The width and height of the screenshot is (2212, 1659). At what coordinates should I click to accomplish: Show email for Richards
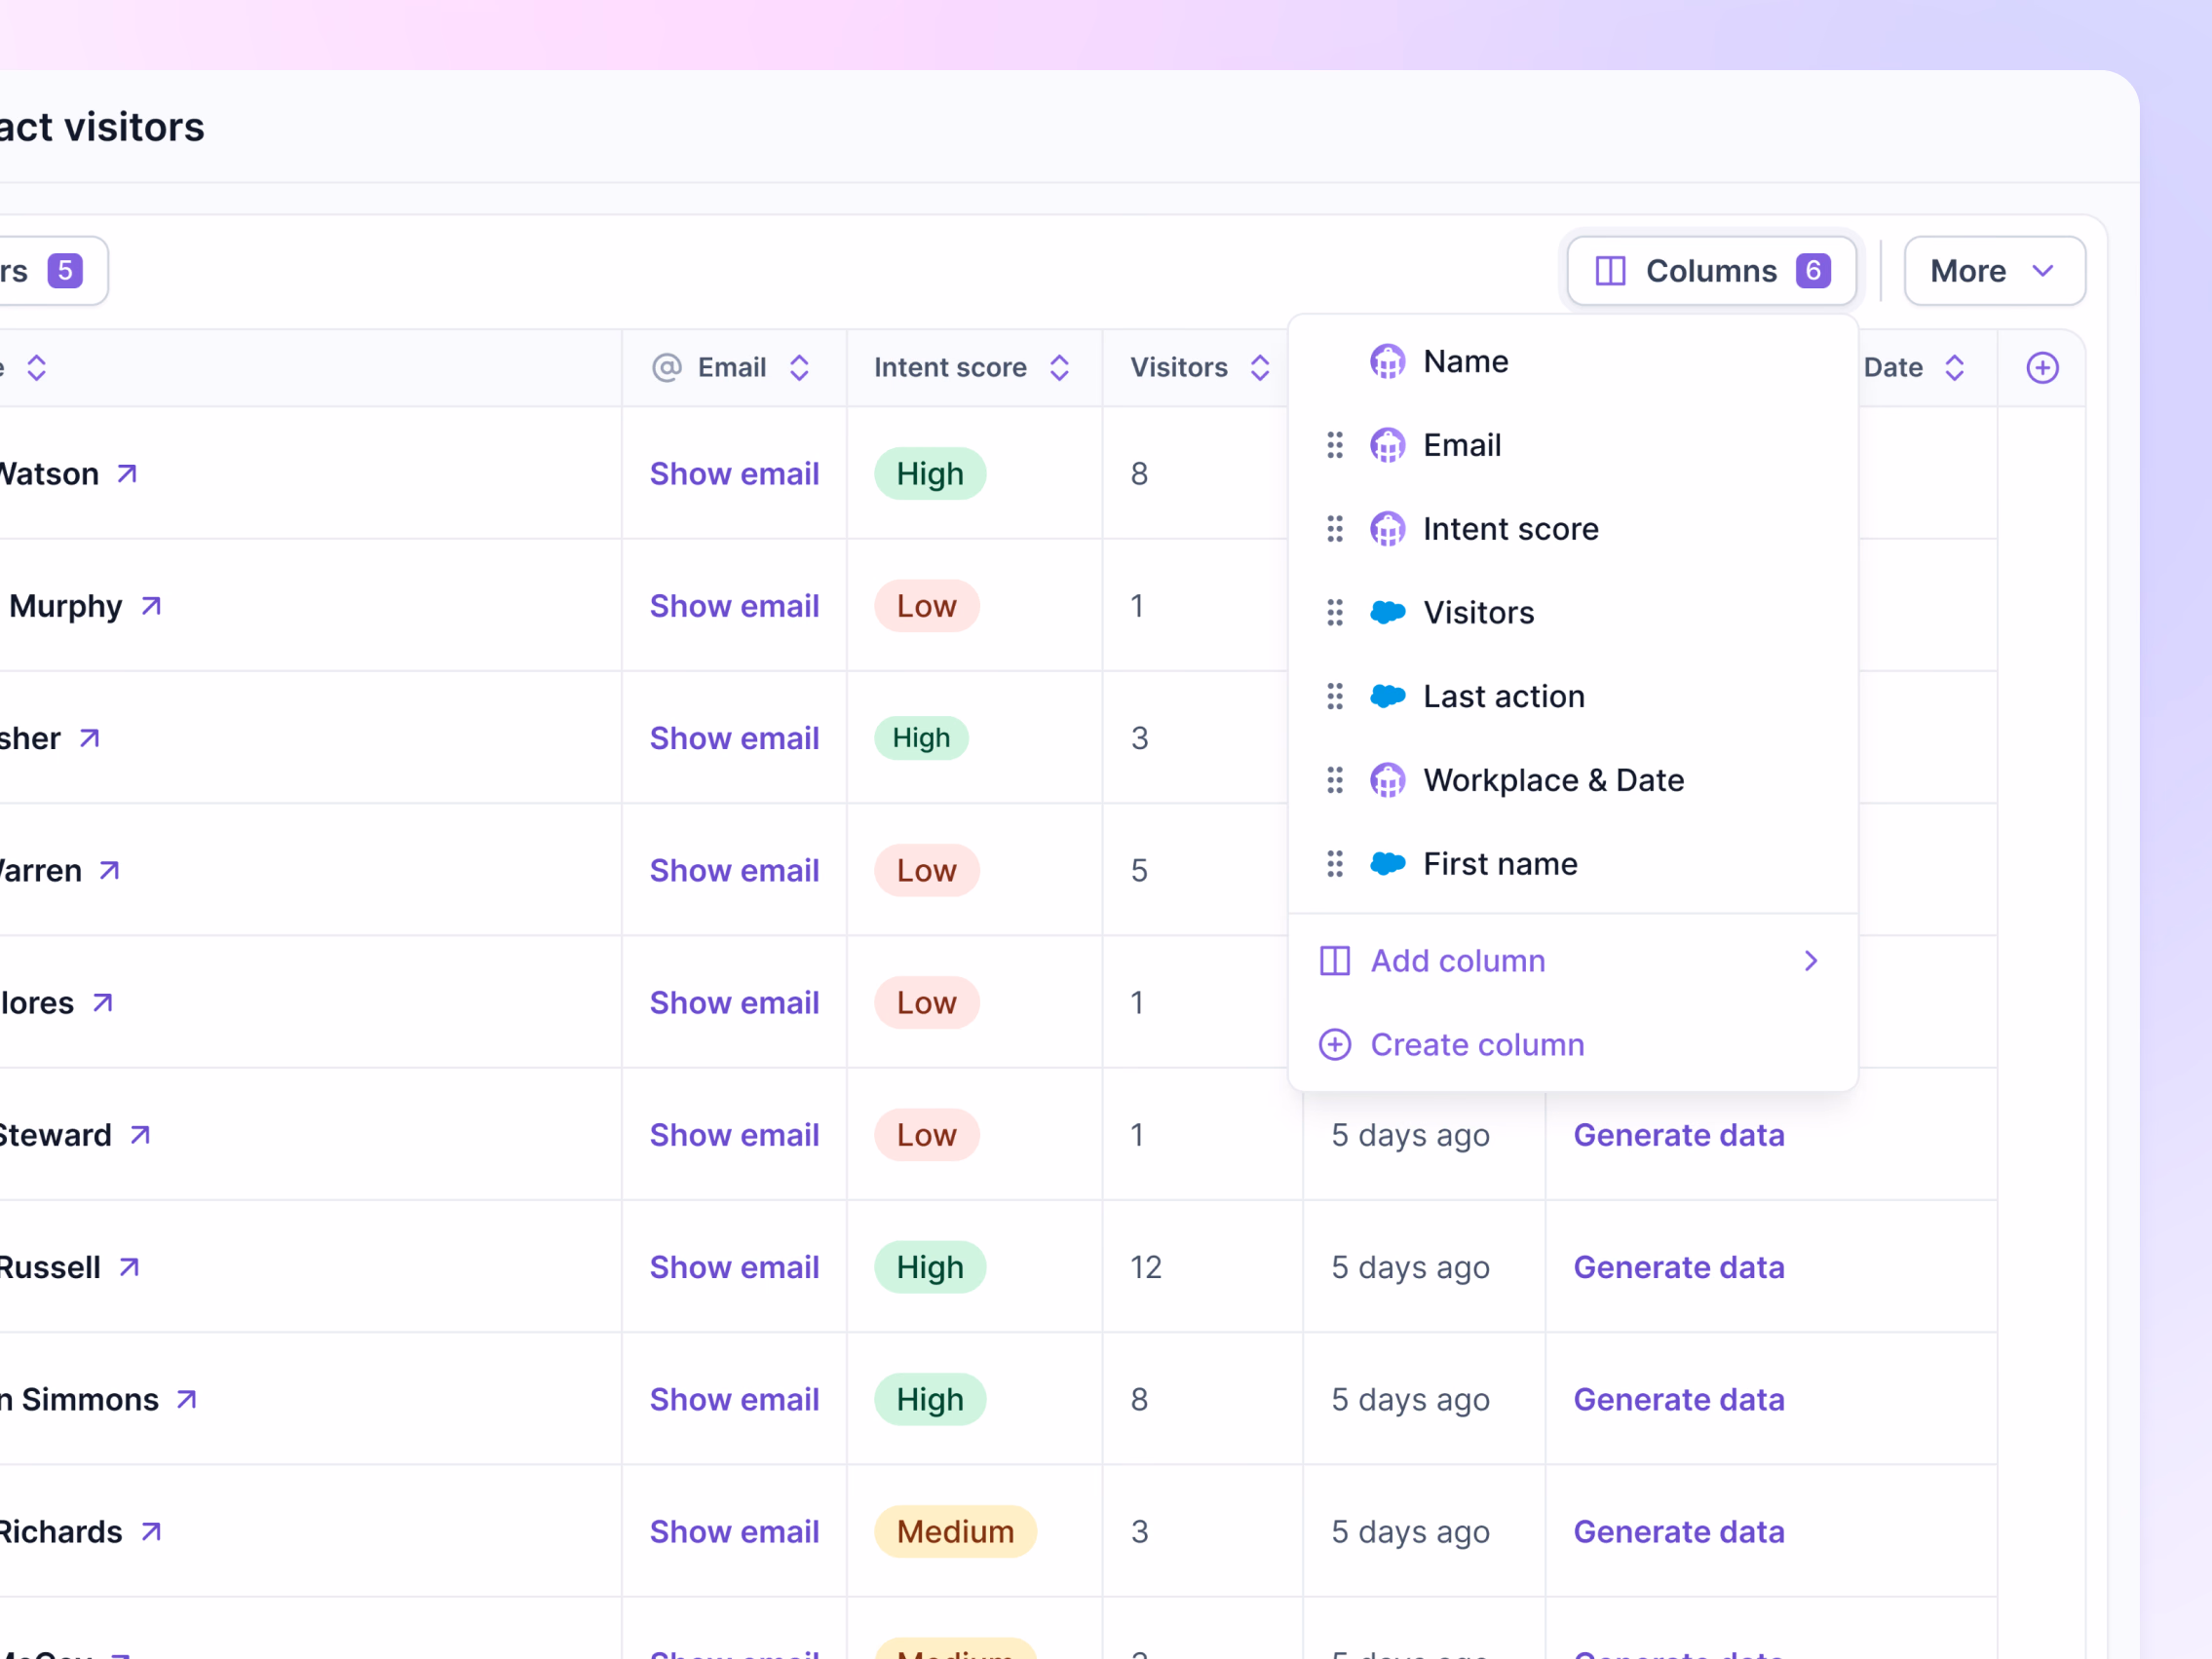[734, 1532]
